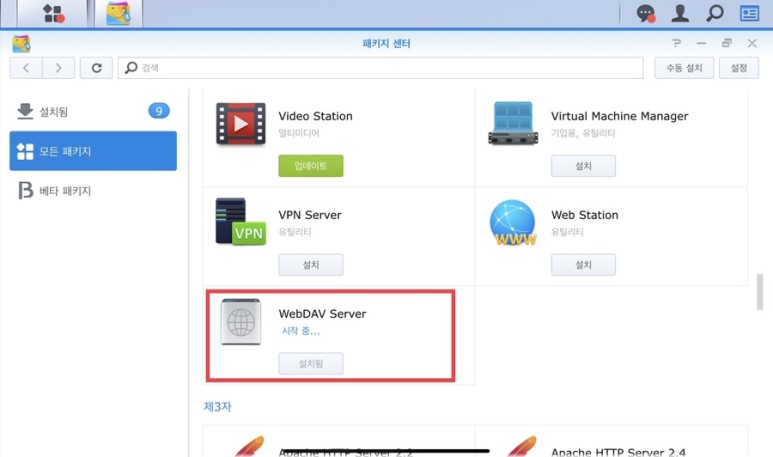Go back with the left arrow
The width and height of the screenshot is (773, 457).
[26, 68]
